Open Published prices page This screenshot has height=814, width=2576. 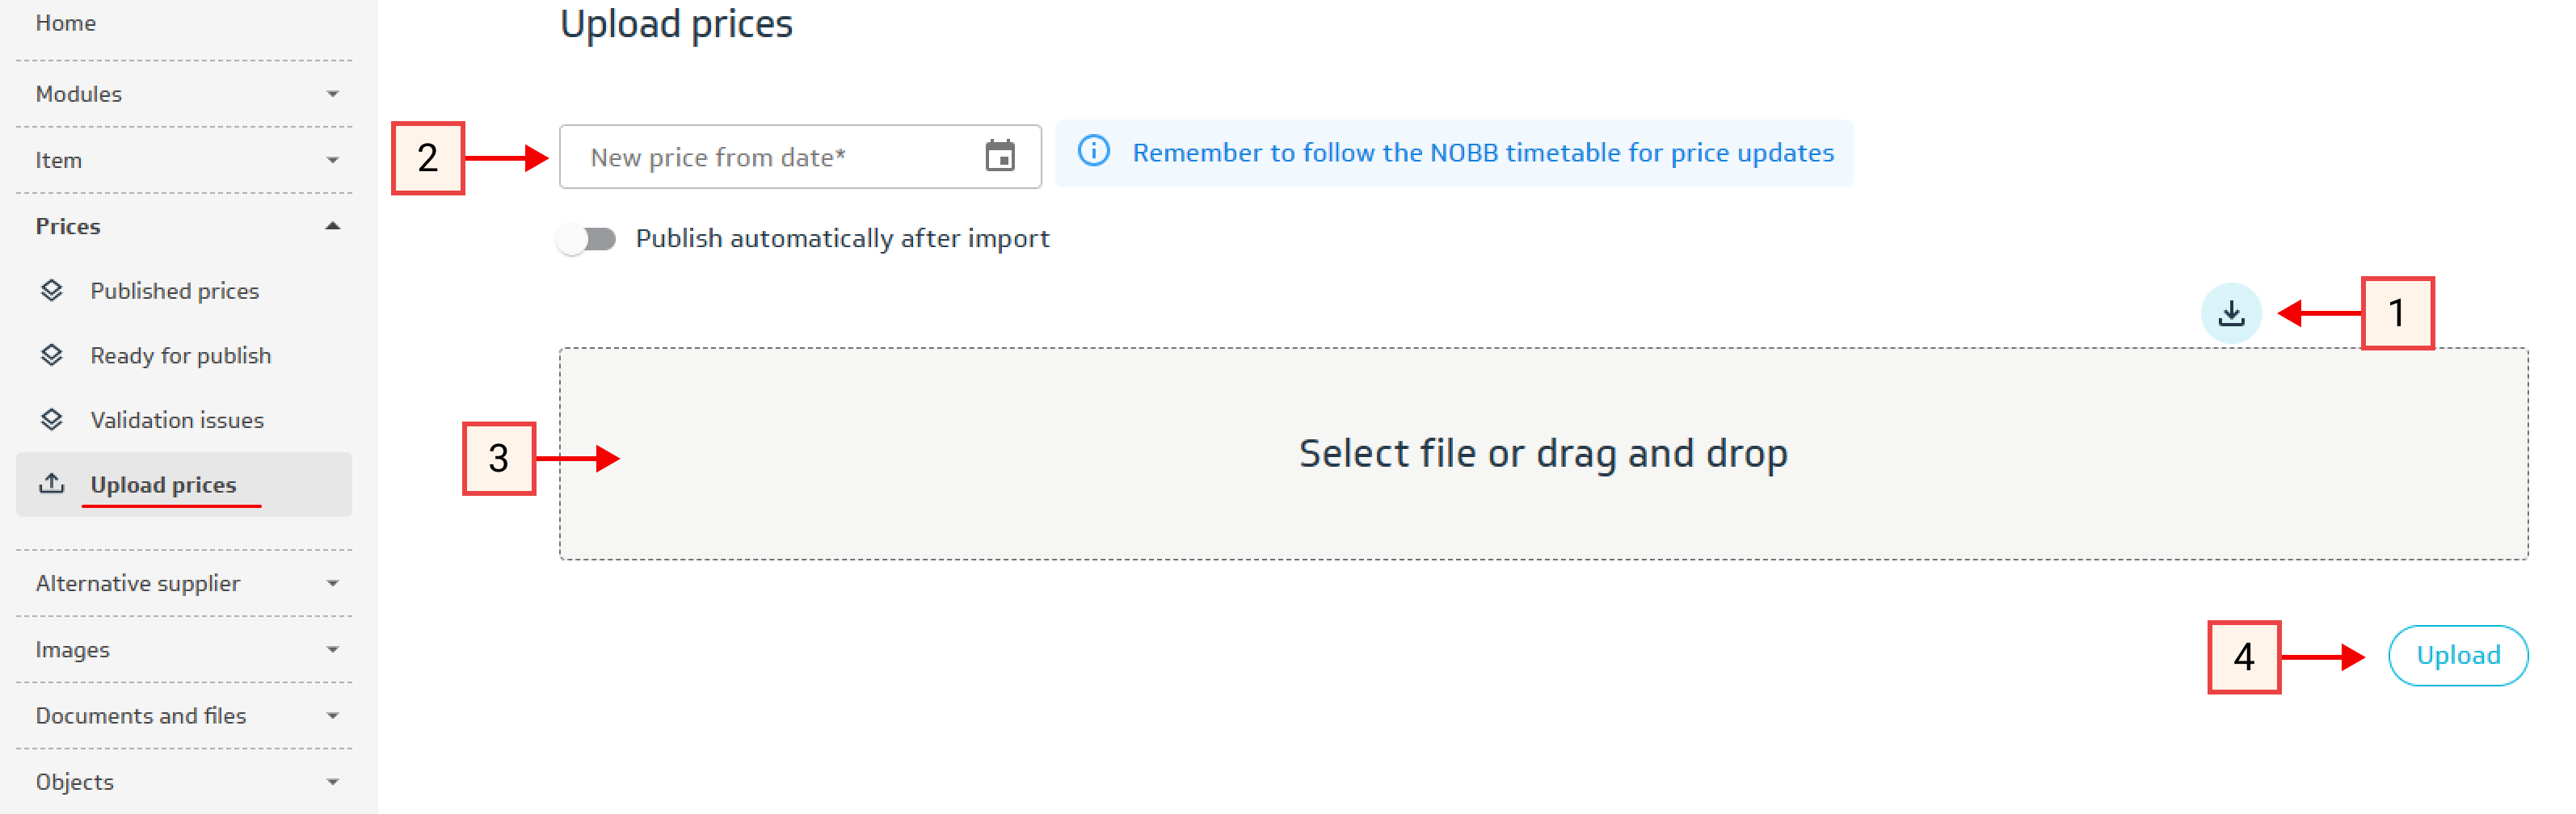pyautogui.click(x=174, y=291)
